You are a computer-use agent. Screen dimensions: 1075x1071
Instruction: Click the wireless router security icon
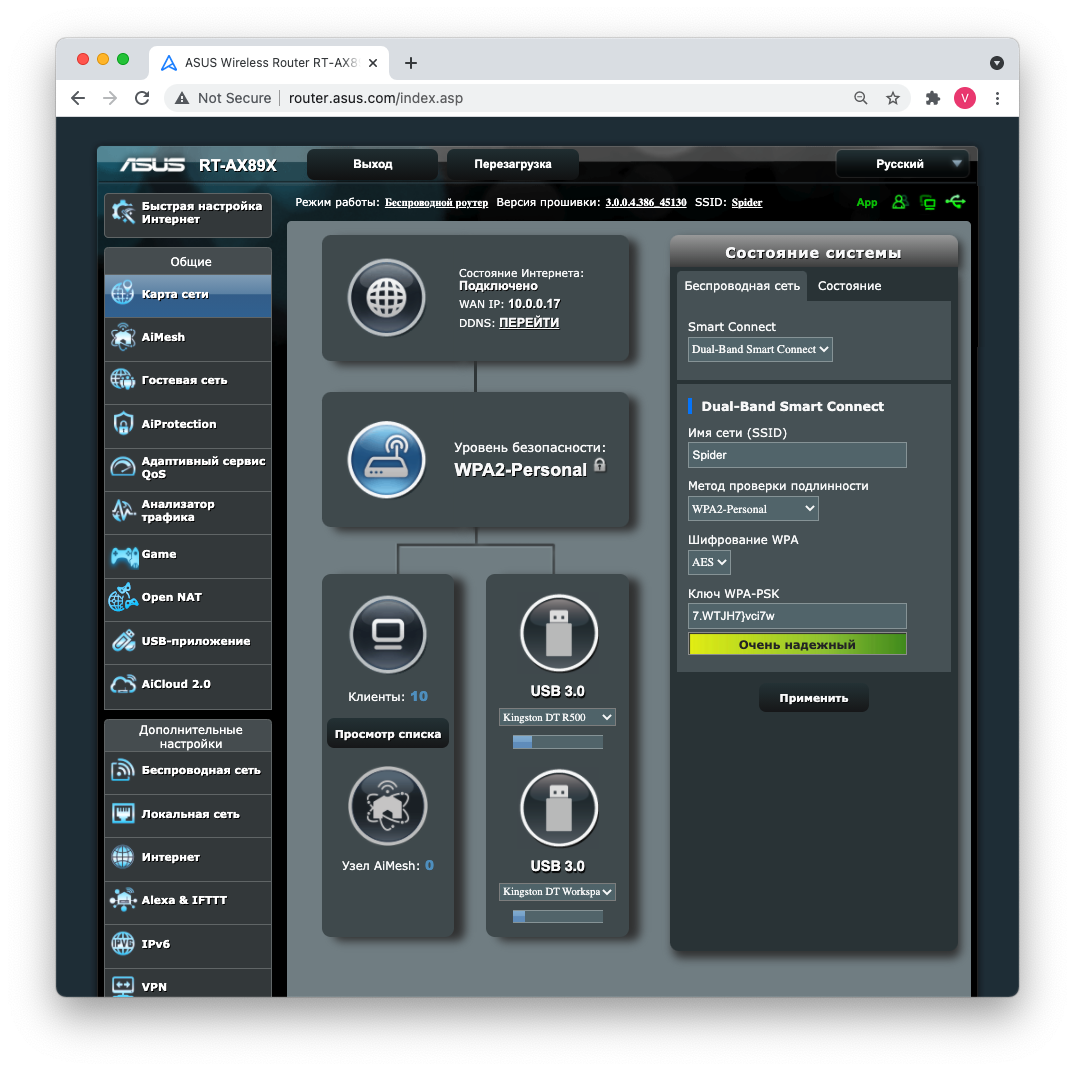click(387, 459)
